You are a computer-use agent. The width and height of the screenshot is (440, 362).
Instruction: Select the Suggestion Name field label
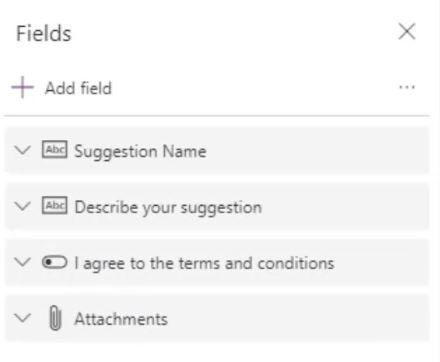click(x=140, y=152)
